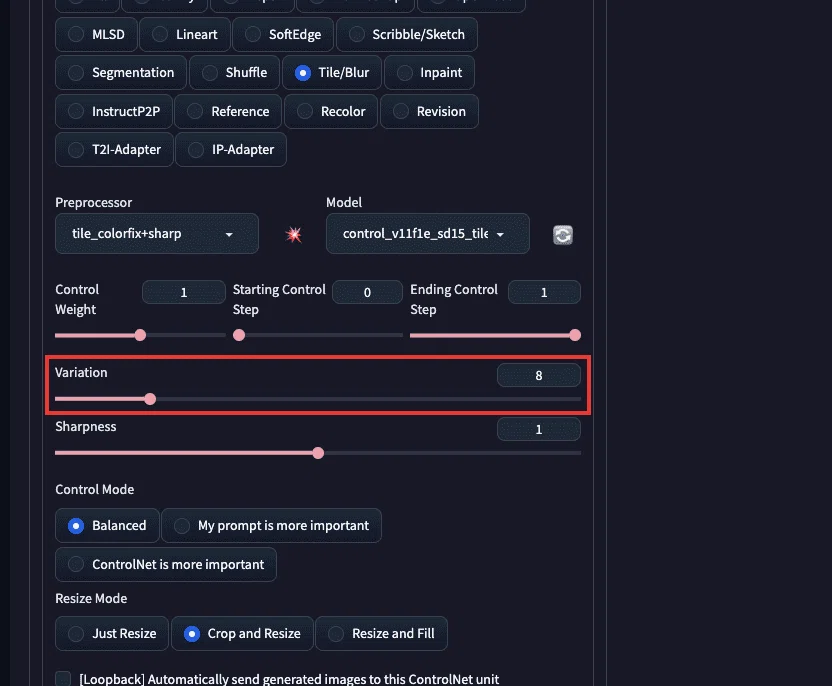The image size is (832, 686).
Task: Click the Variation slider handle
Action: 150,399
